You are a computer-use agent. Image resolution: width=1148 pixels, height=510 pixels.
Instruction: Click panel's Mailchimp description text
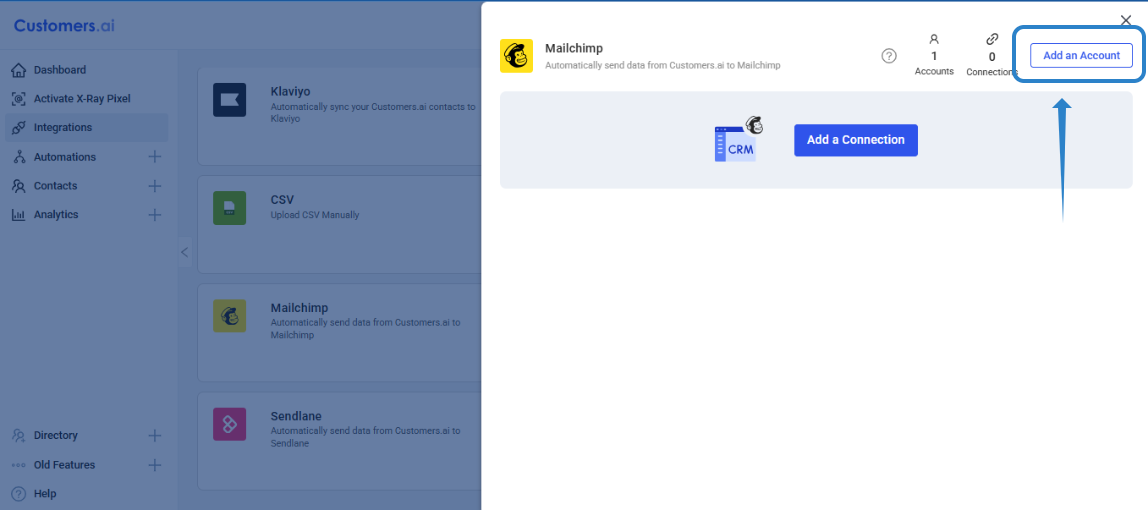point(663,65)
